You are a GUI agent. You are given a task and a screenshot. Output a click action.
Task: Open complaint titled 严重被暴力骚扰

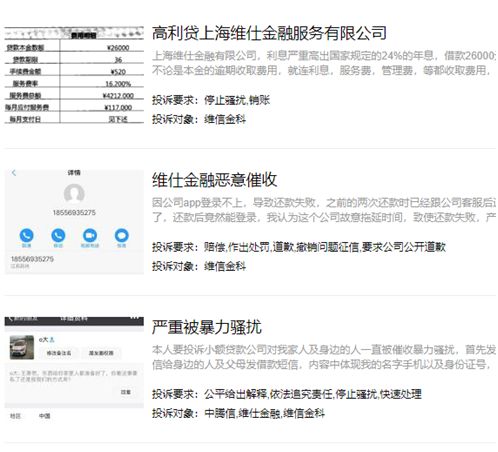207,327
